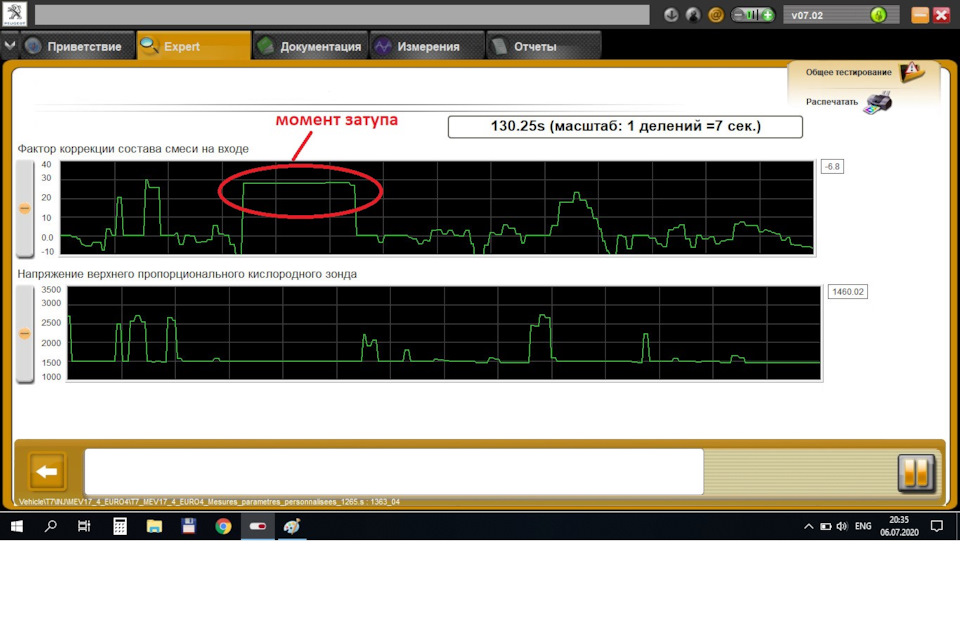Click the printer icon

coord(878,102)
